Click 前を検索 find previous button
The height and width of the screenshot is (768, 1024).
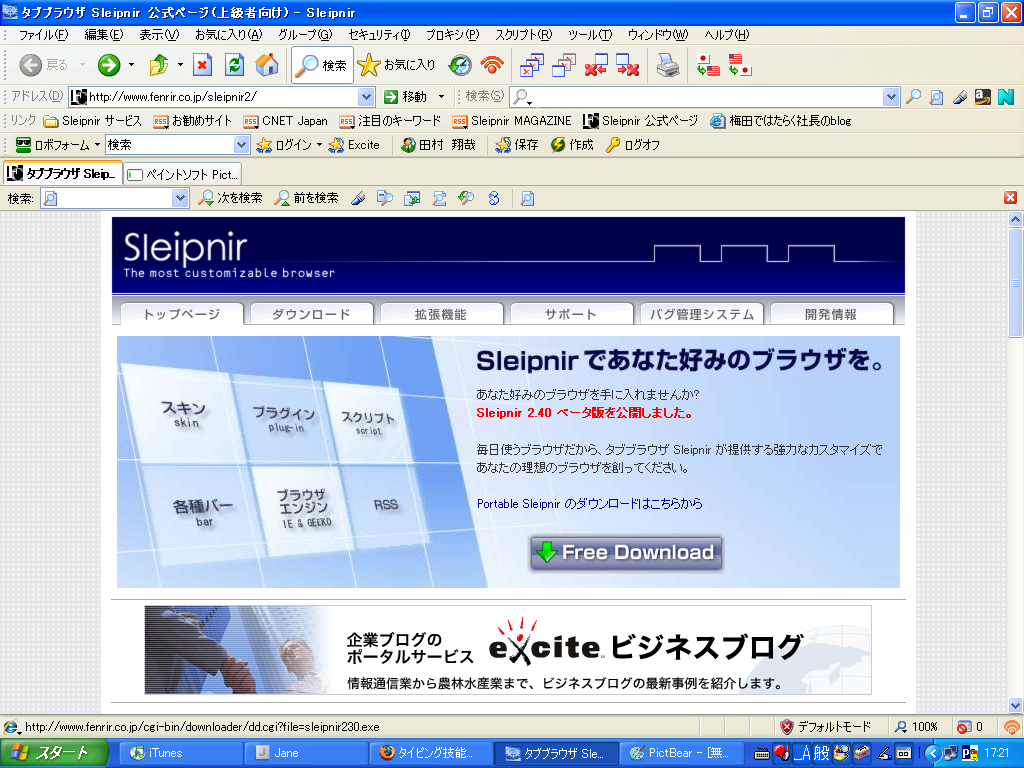[x=307, y=198]
